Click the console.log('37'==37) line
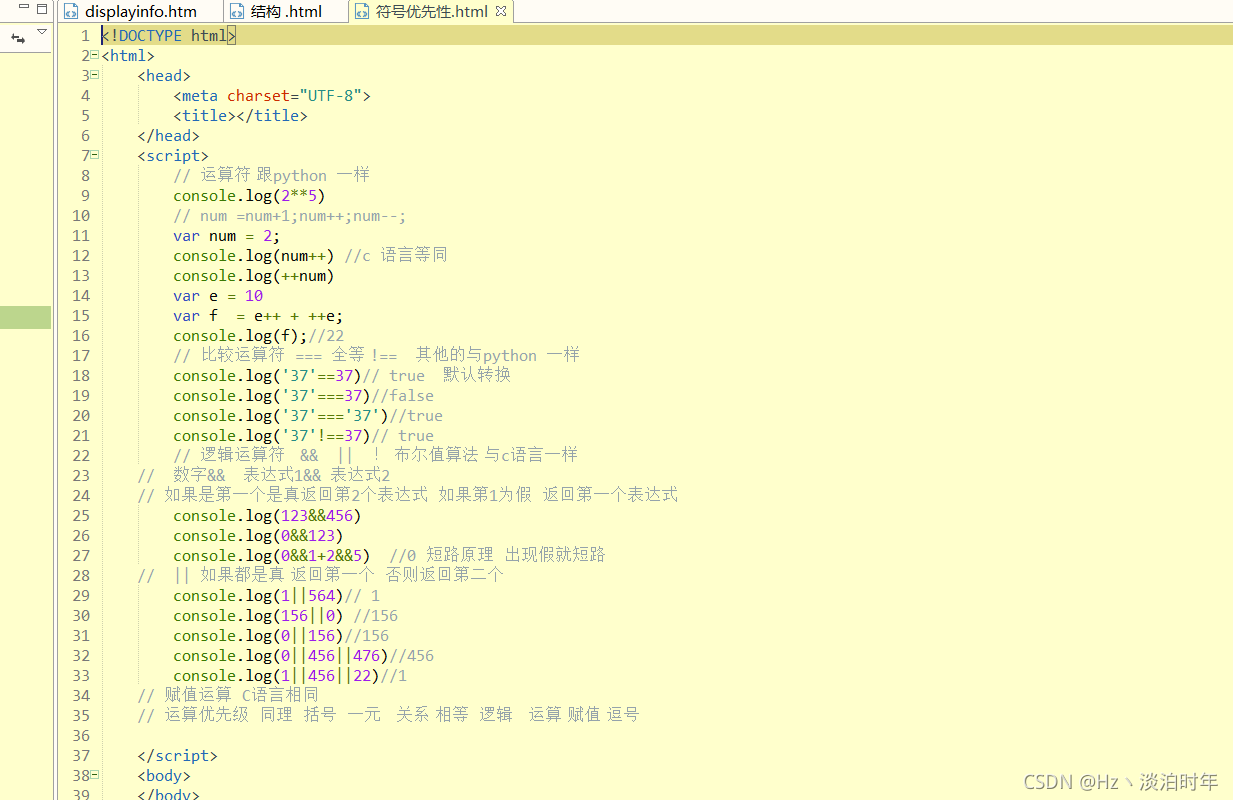The width and height of the screenshot is (1233, 800). click(342, 376)
